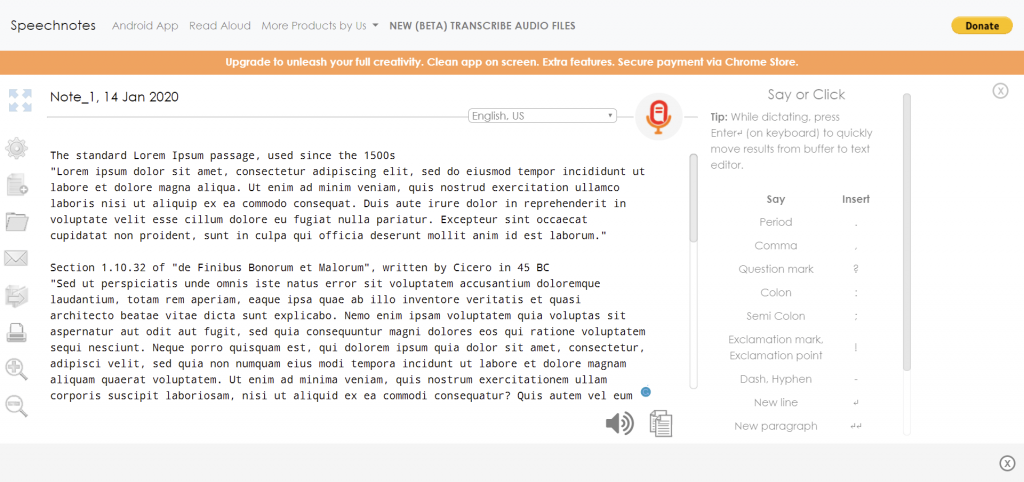Open New (Beta) Transcribe Audio Files link
Screen dimensions: 1024x482
[482, 26]
